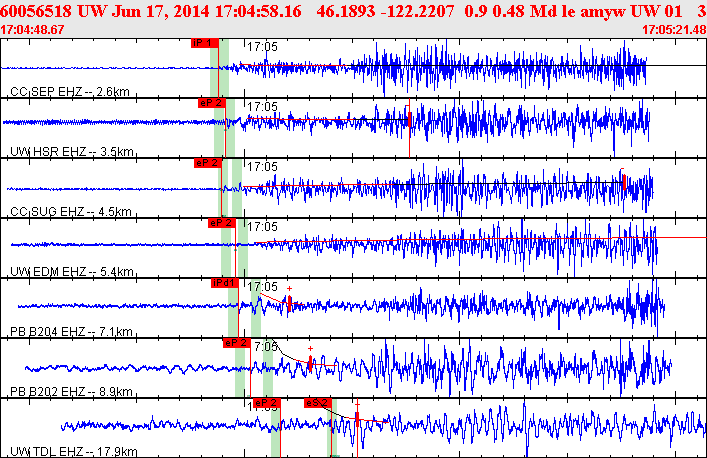Click the PB B202 EHZ -- 8.9km station label
Image resolution: width=707 pixels, height=458 pixels.
click(x=71, y=392)
